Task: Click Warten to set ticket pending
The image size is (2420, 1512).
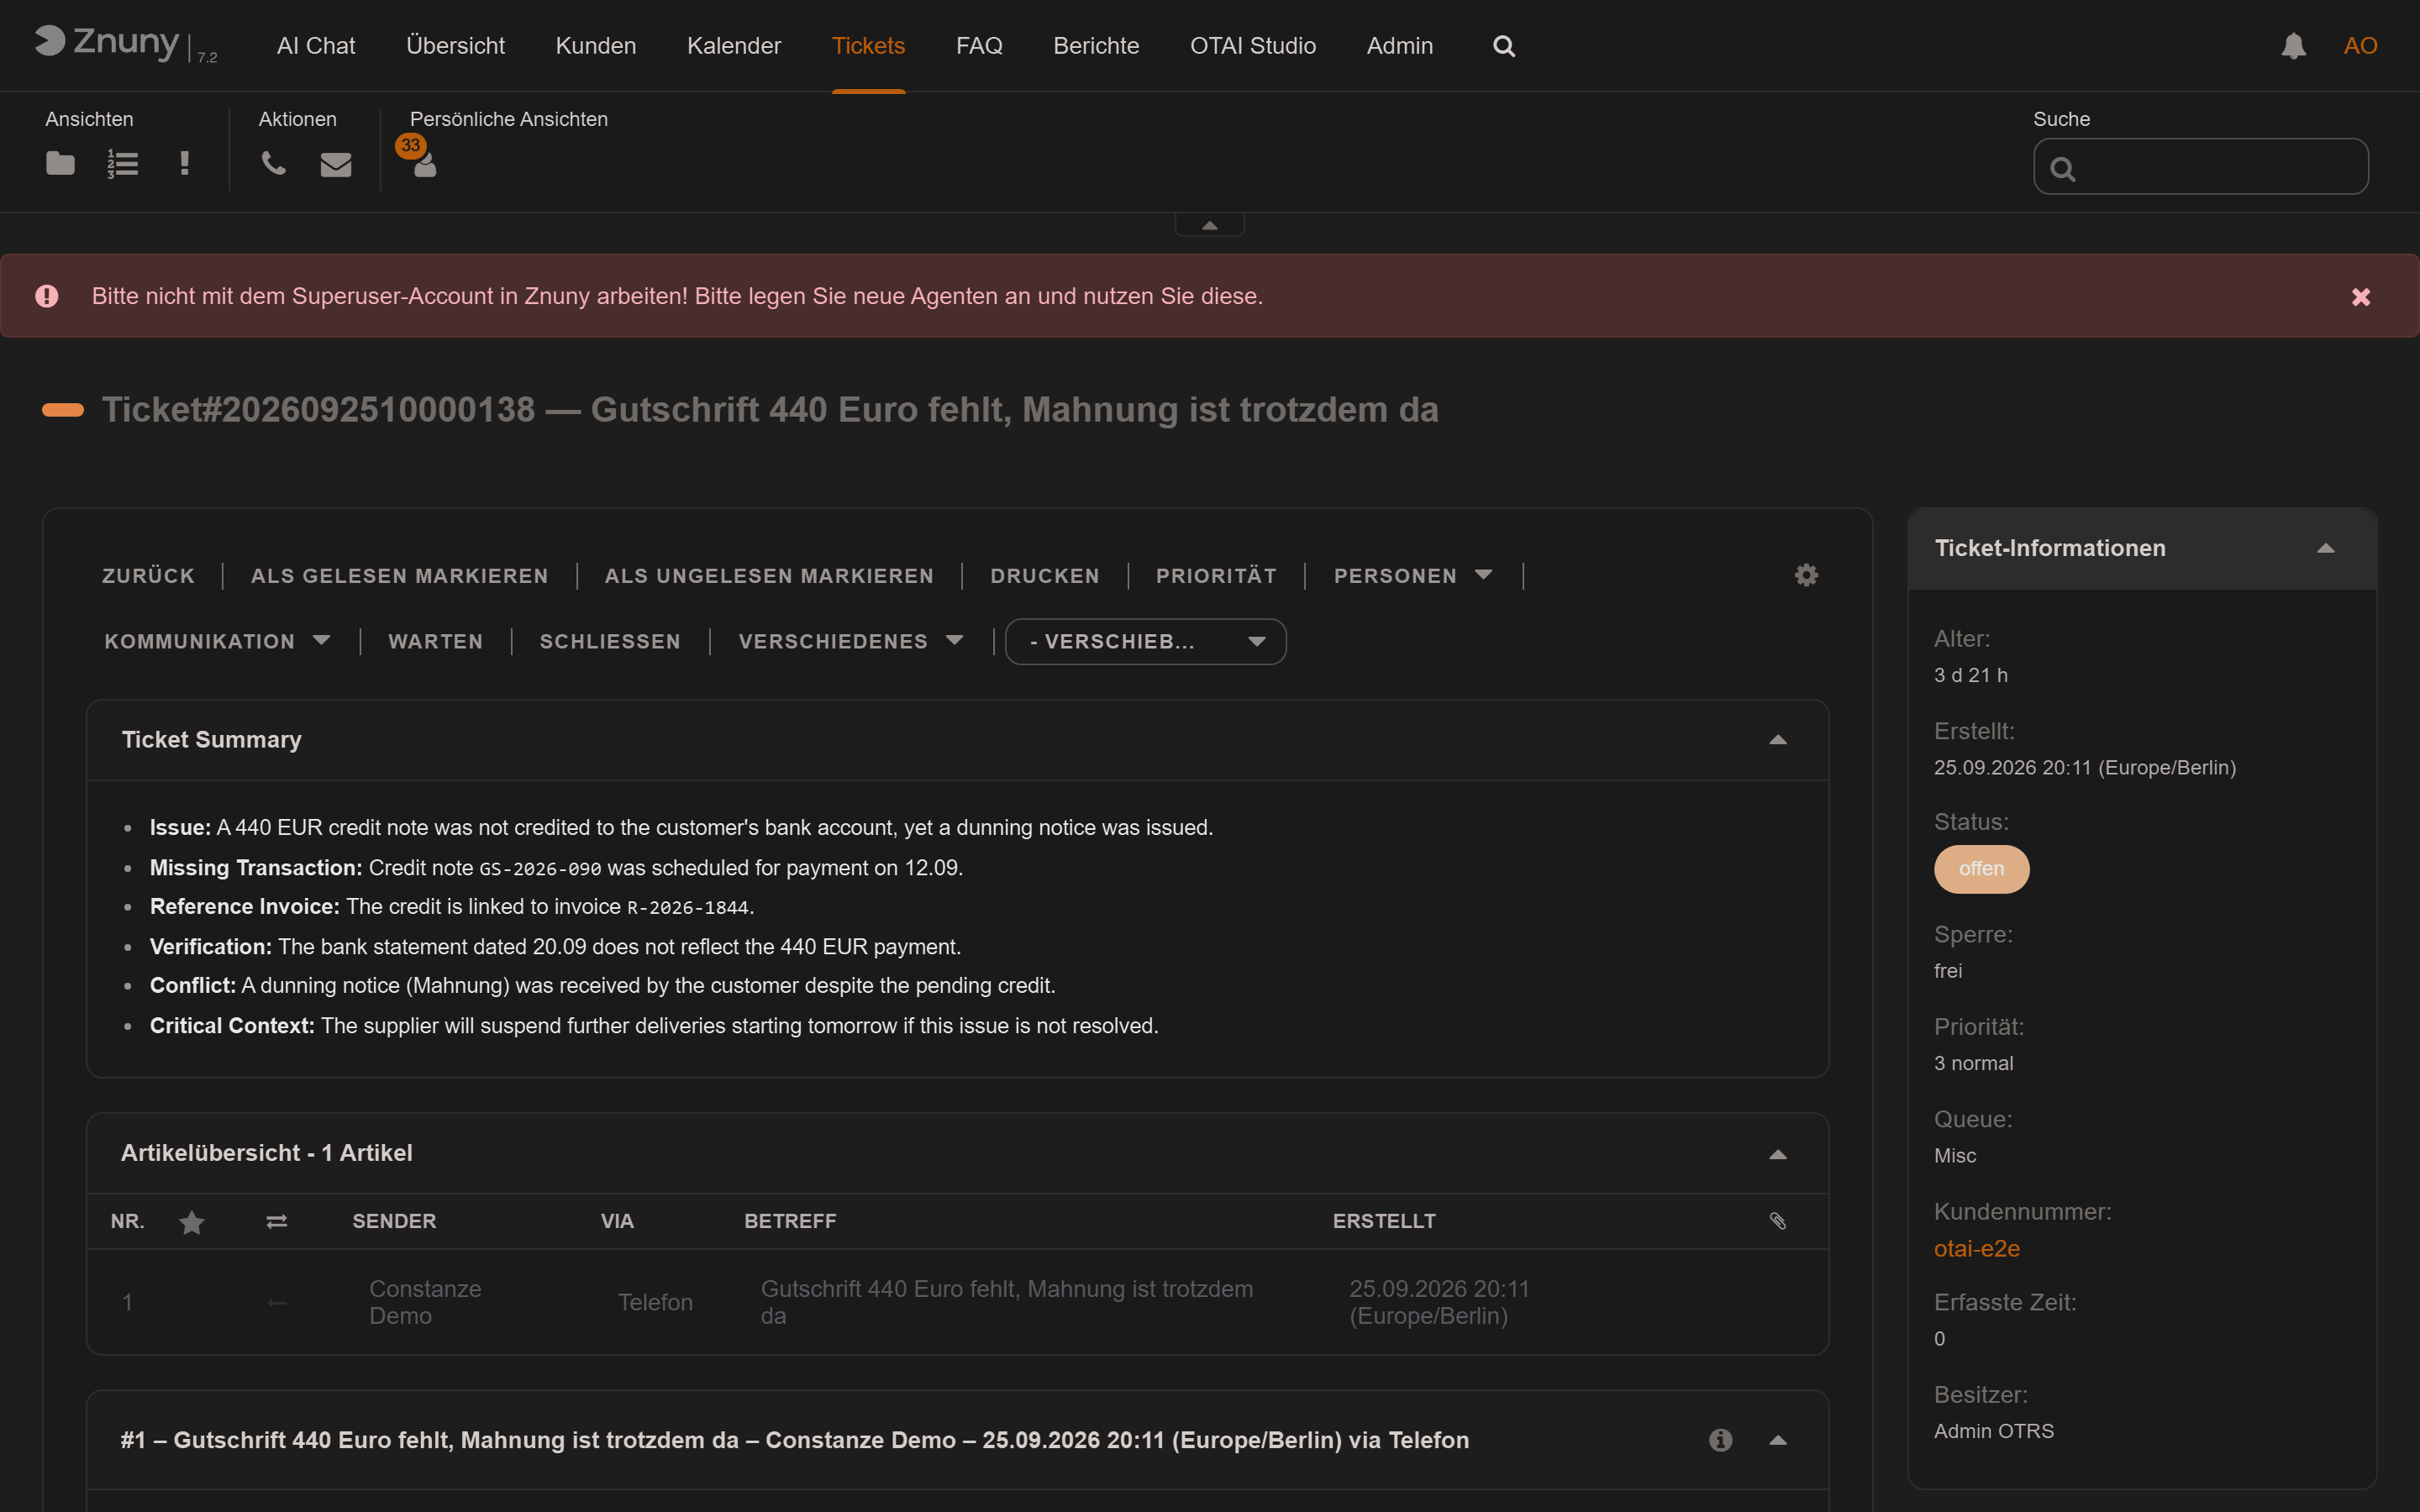Action: coord(436,641)
